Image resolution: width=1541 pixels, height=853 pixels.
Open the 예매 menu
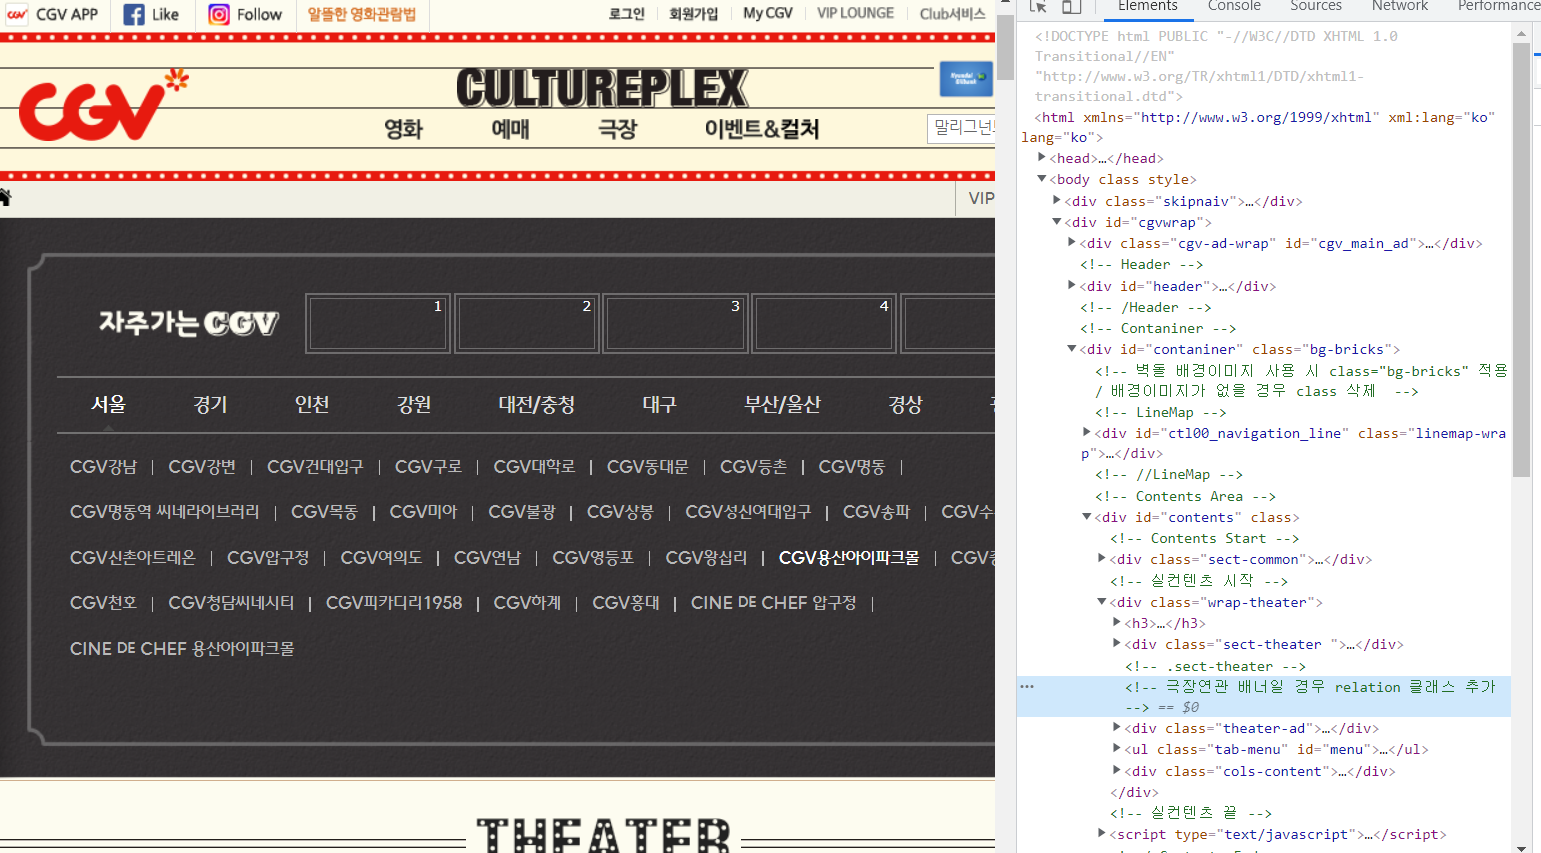coord(510,129)
